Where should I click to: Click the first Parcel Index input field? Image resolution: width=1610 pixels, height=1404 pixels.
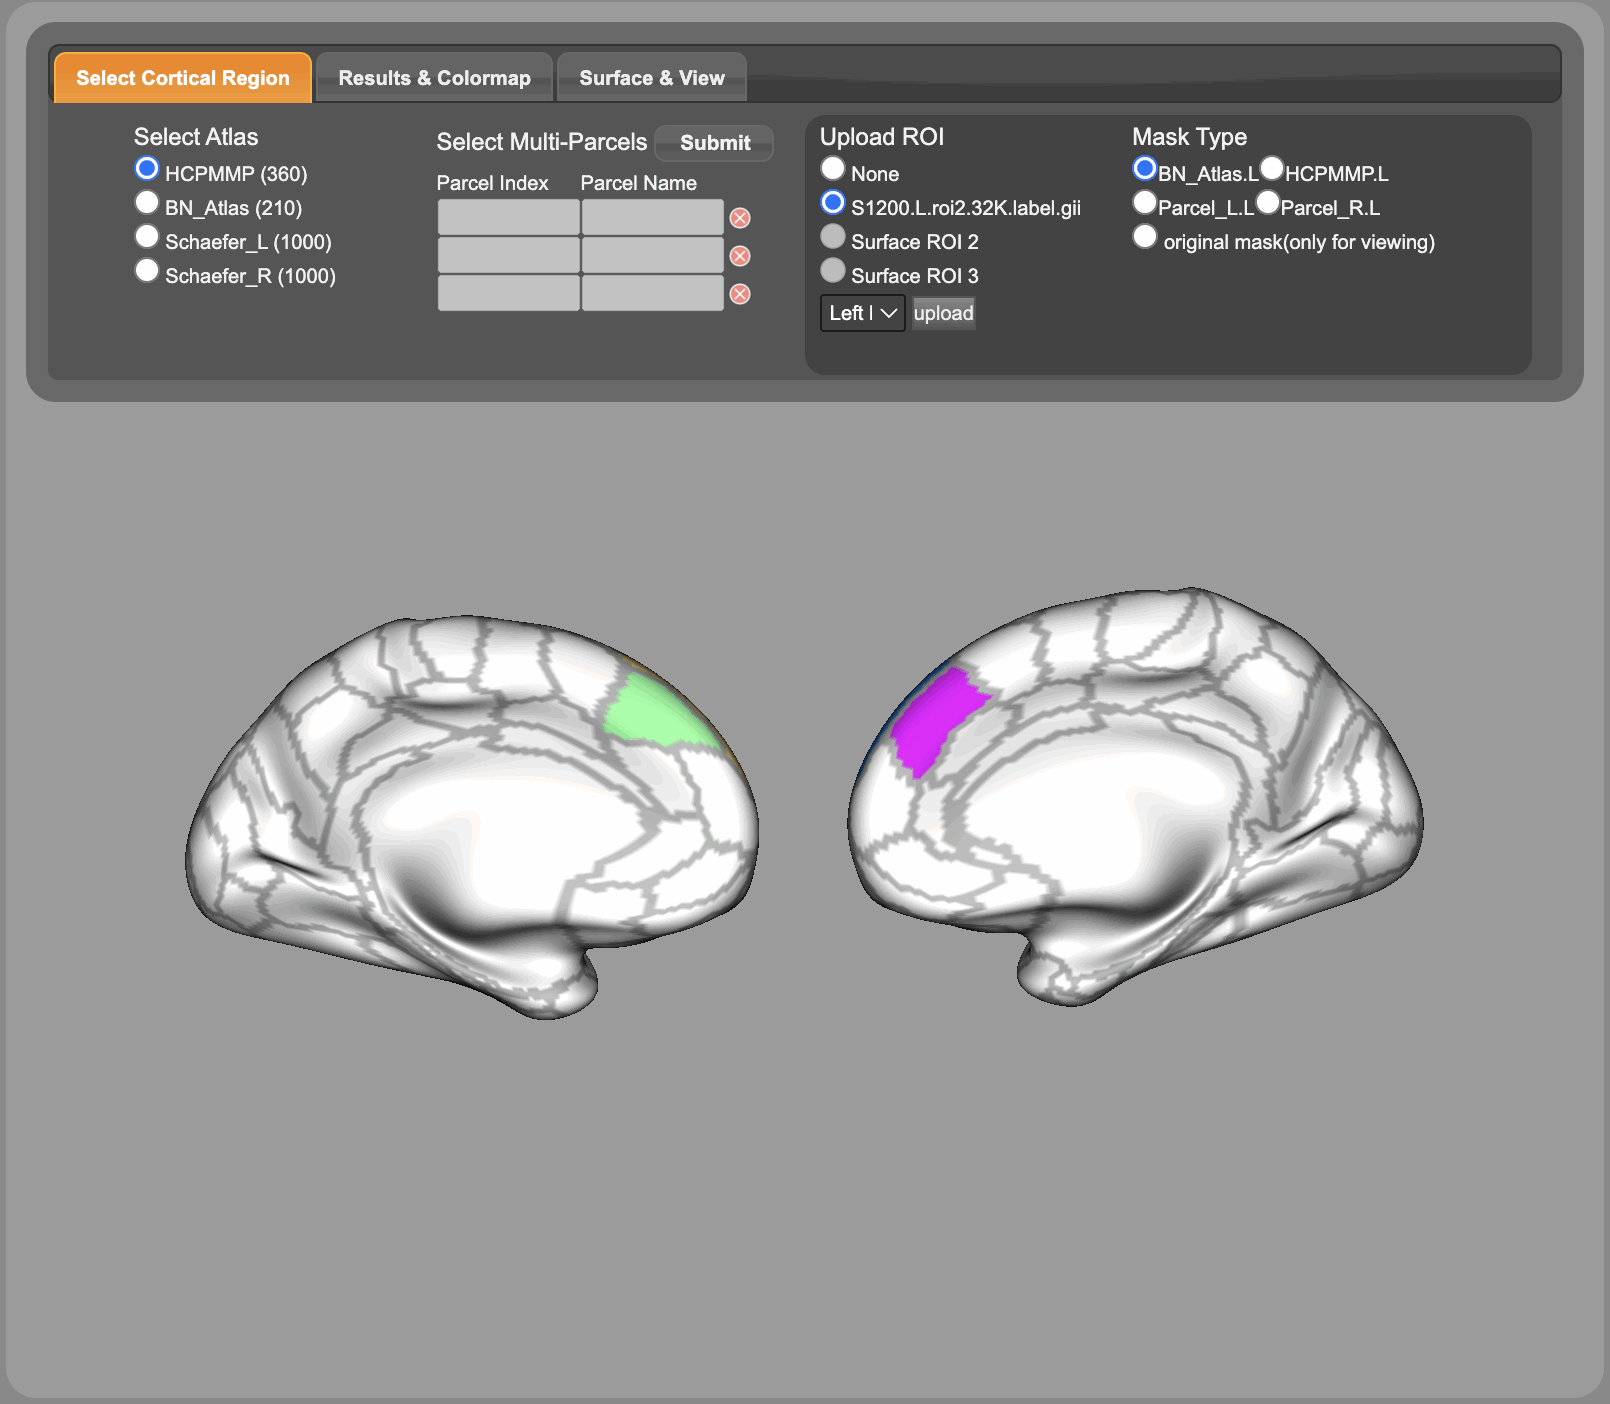click(508, 217)
